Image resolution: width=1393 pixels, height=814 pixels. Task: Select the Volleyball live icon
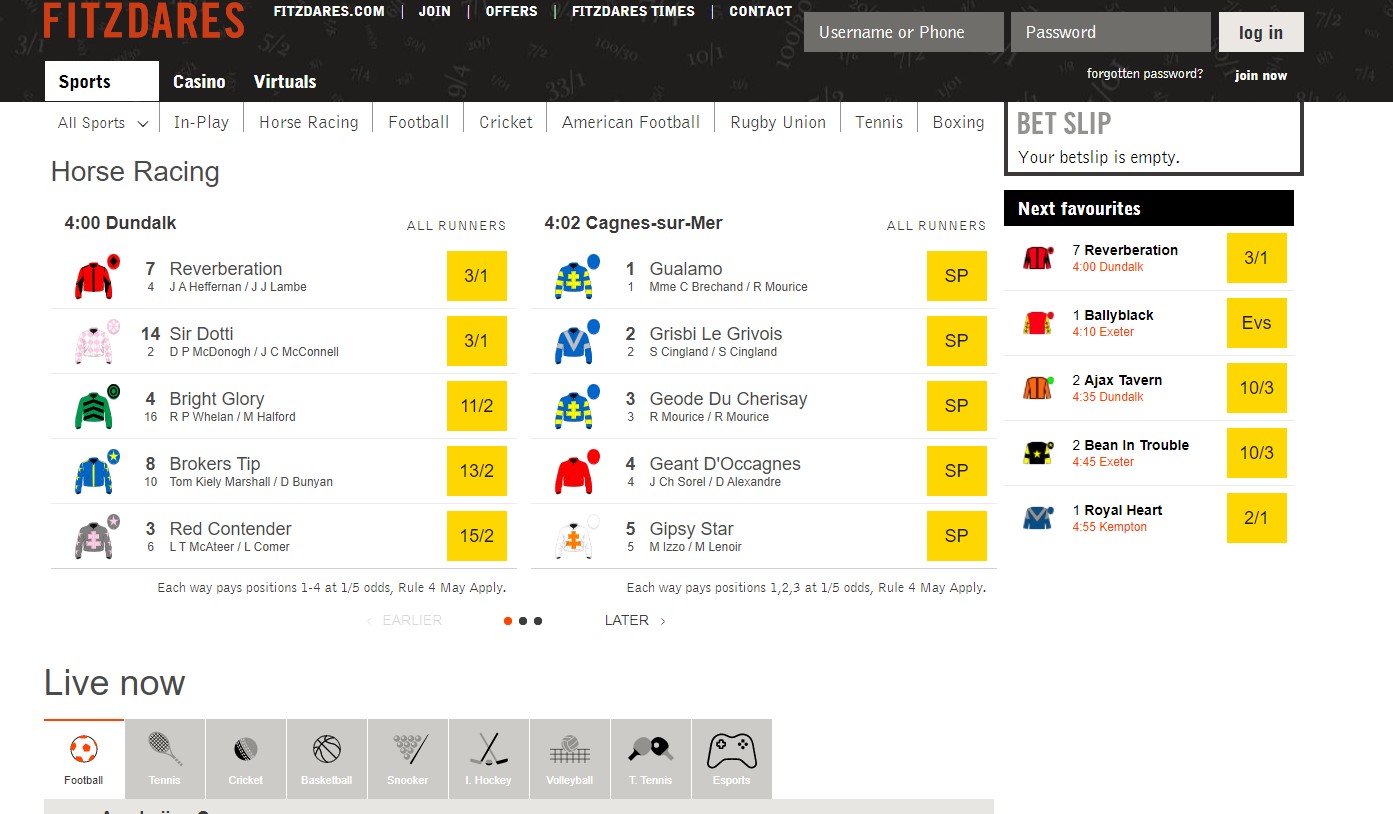(x=570, y=749)
